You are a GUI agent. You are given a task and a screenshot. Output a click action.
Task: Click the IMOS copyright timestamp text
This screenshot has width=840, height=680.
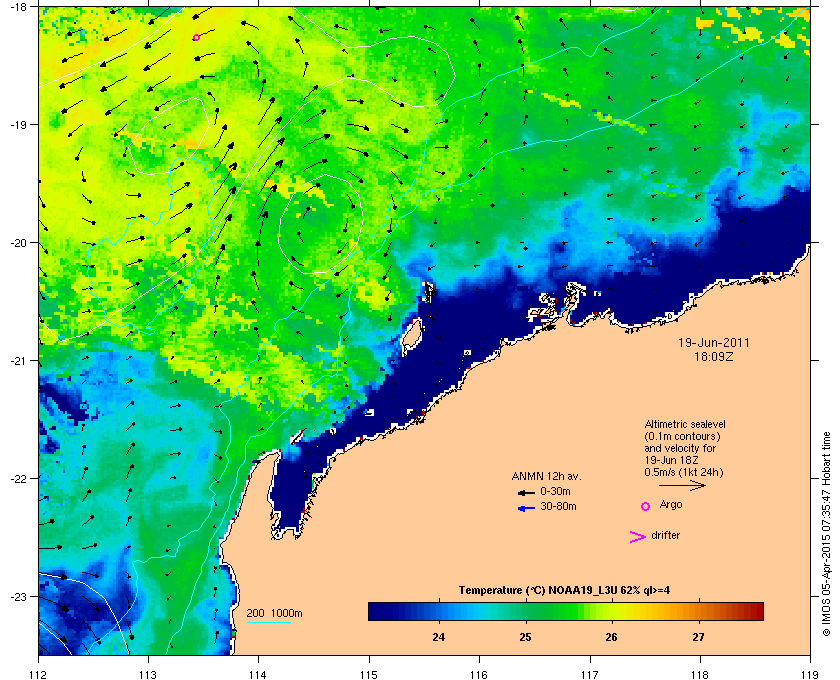(826, 534)
